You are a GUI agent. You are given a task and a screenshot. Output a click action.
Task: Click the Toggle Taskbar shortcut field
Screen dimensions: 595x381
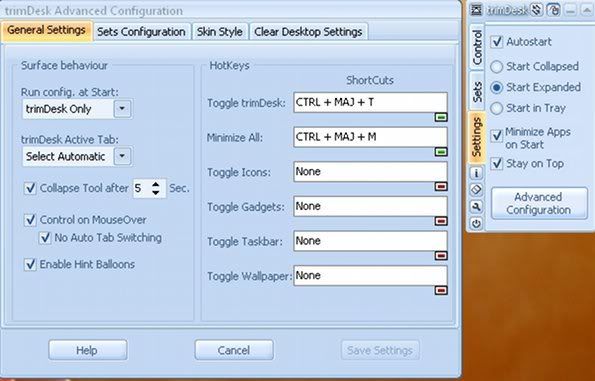tap(370, 241)
